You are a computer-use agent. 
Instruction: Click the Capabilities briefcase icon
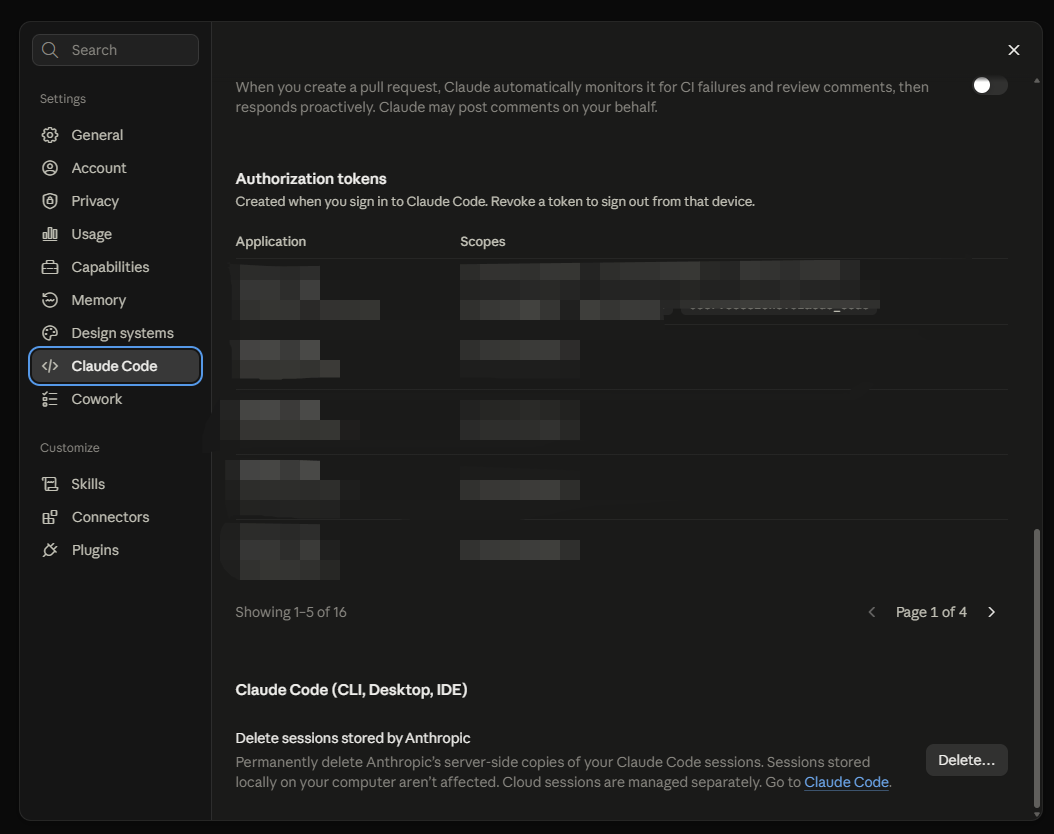tap(50, 267)
